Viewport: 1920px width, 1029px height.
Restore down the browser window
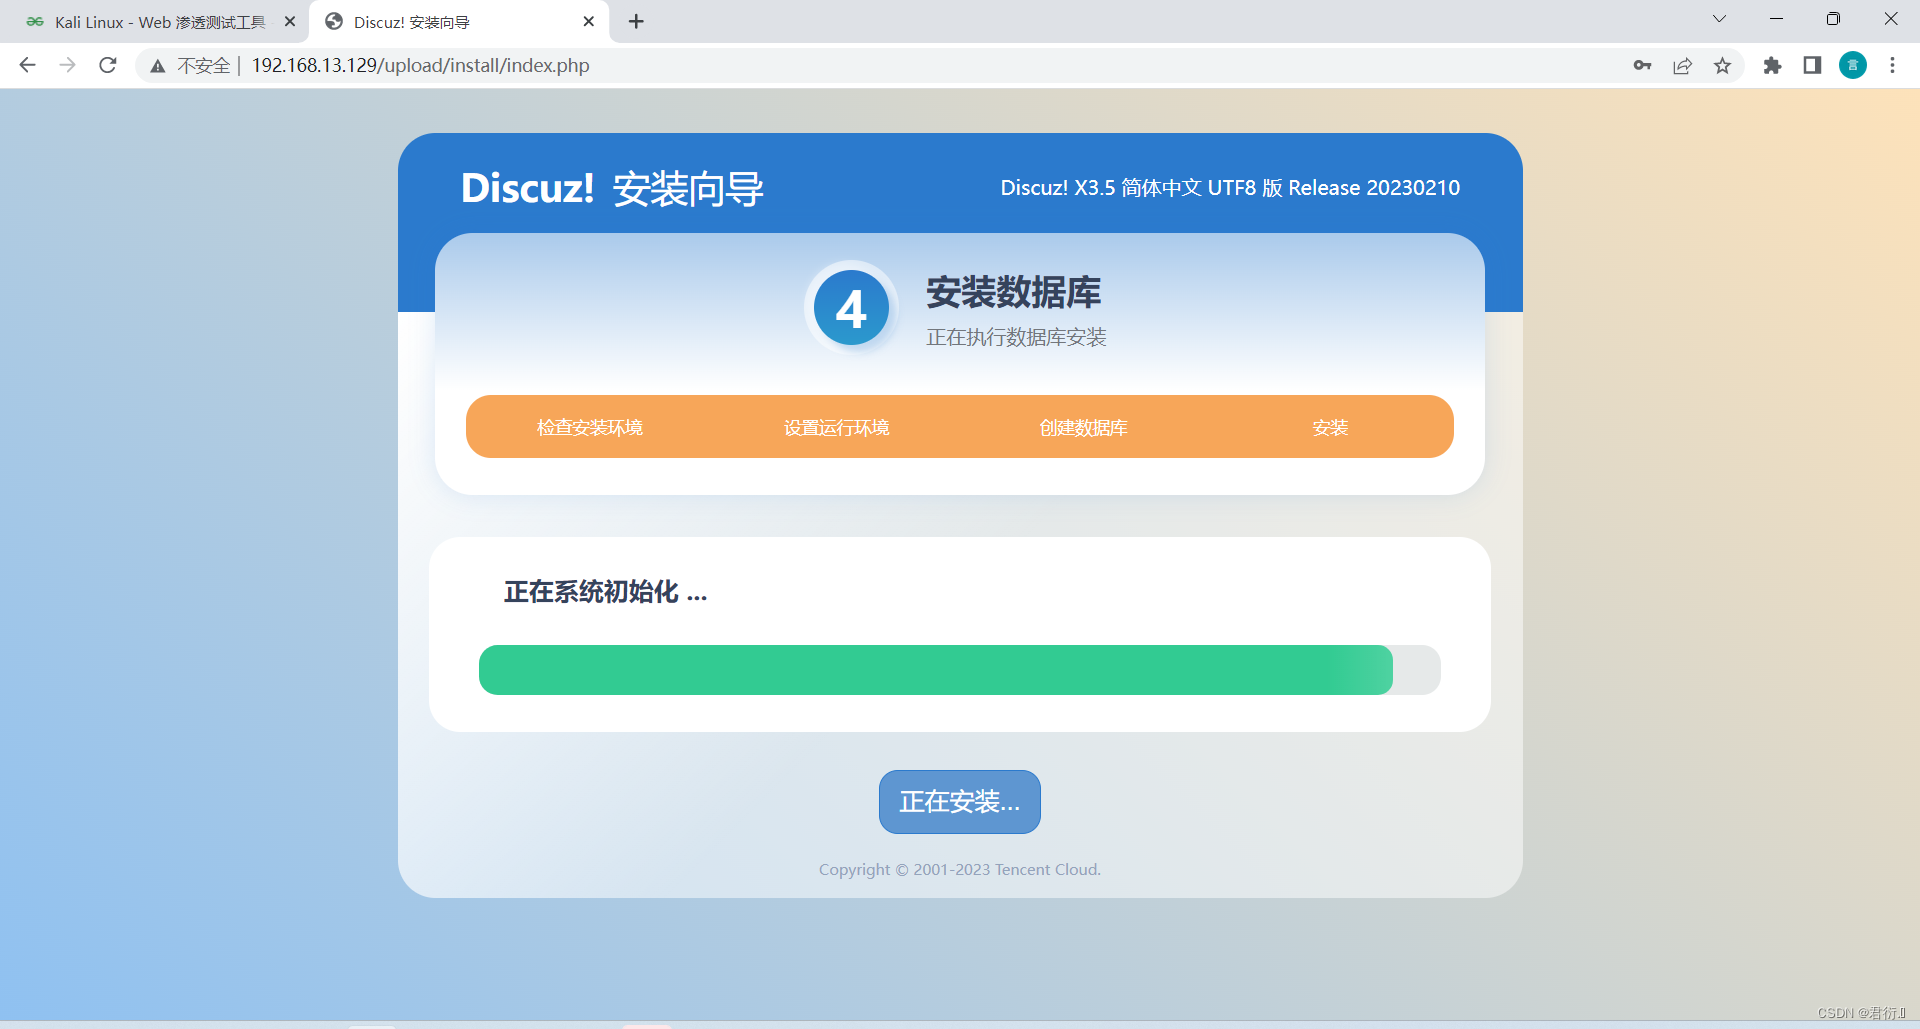pyautogui.click(x=1833, y=19)
